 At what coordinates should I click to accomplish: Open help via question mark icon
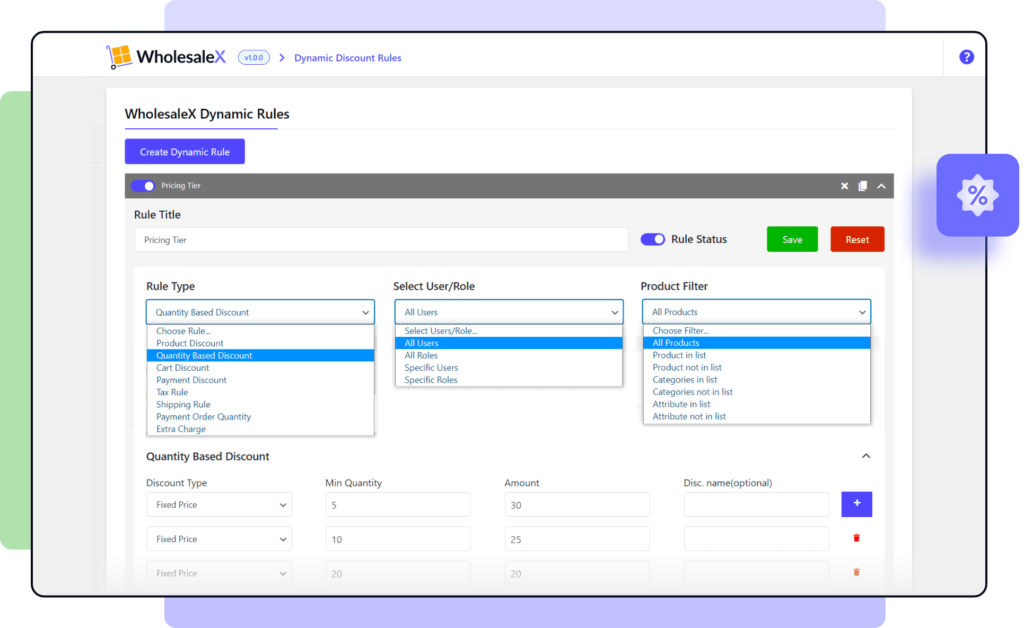tap(967, 57)
